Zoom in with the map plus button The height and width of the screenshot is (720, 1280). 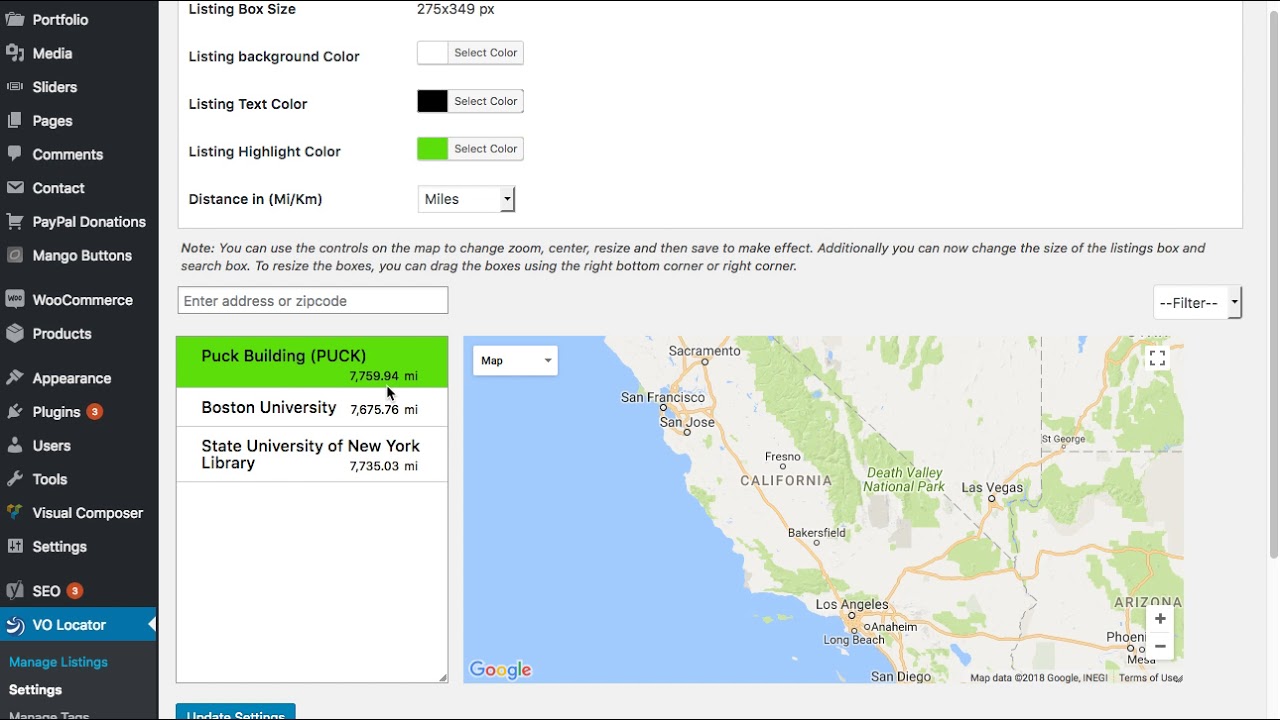point(1160,619)
